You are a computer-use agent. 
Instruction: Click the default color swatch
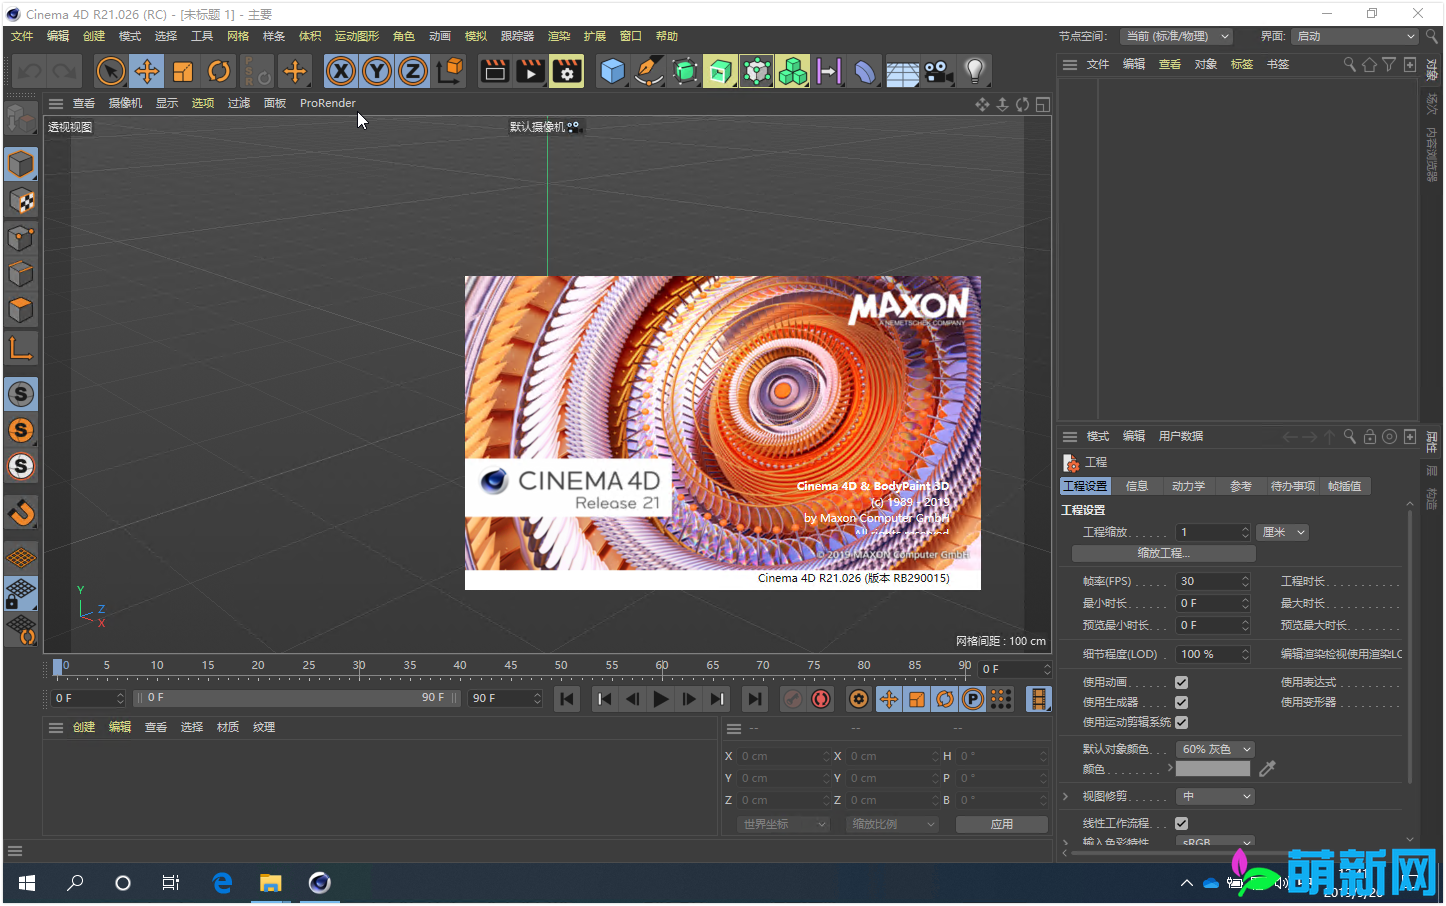(x=1213, y=769)
